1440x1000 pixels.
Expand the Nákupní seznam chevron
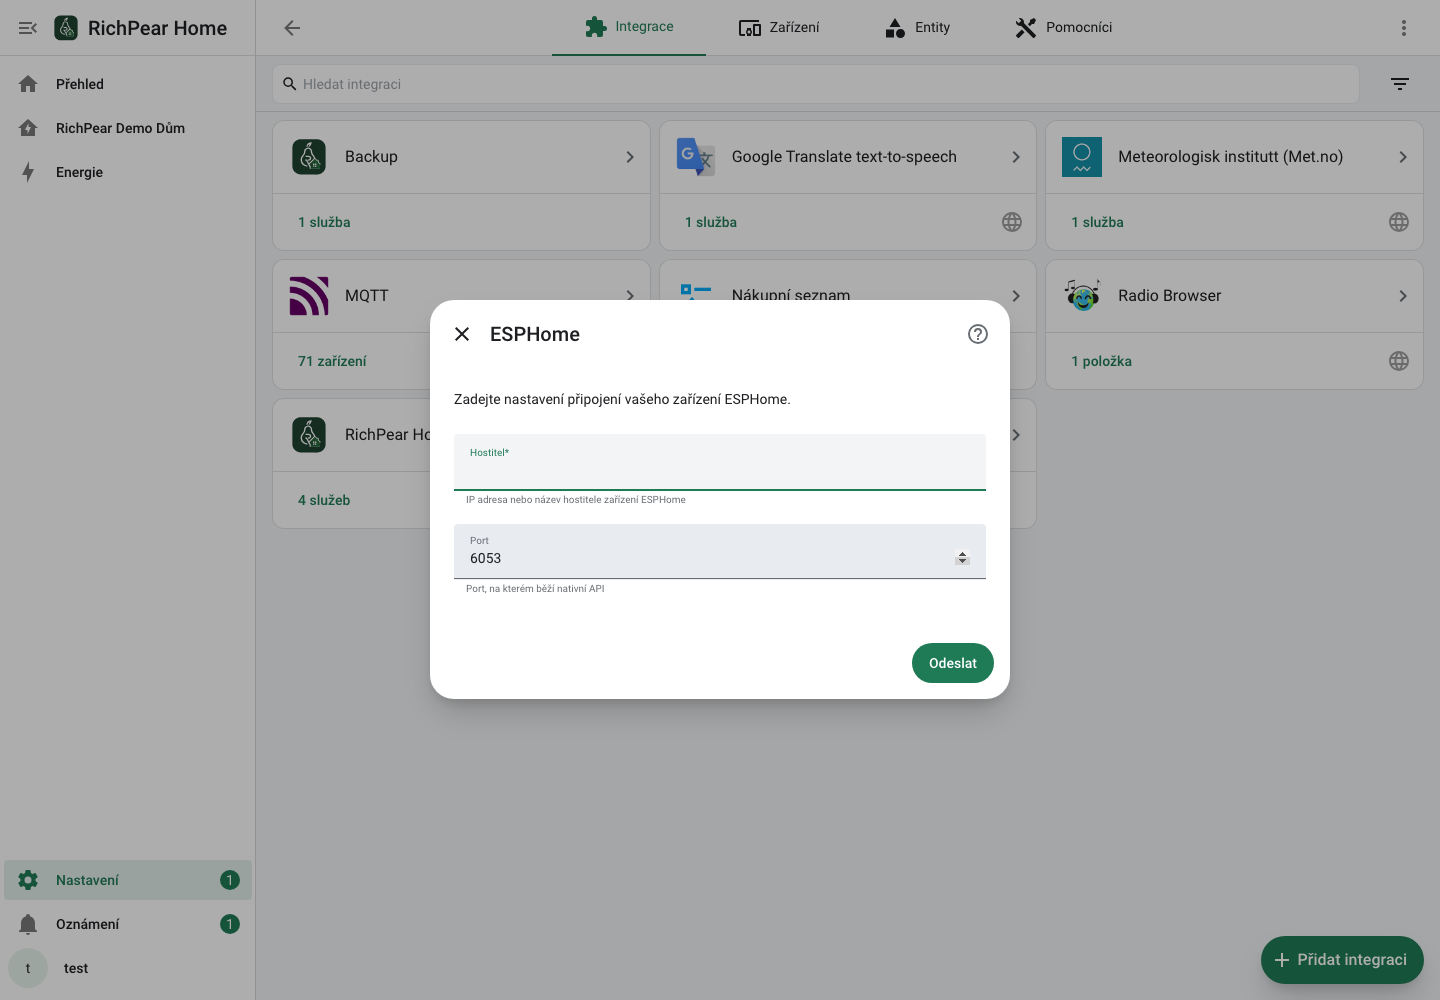(1016, 296)
